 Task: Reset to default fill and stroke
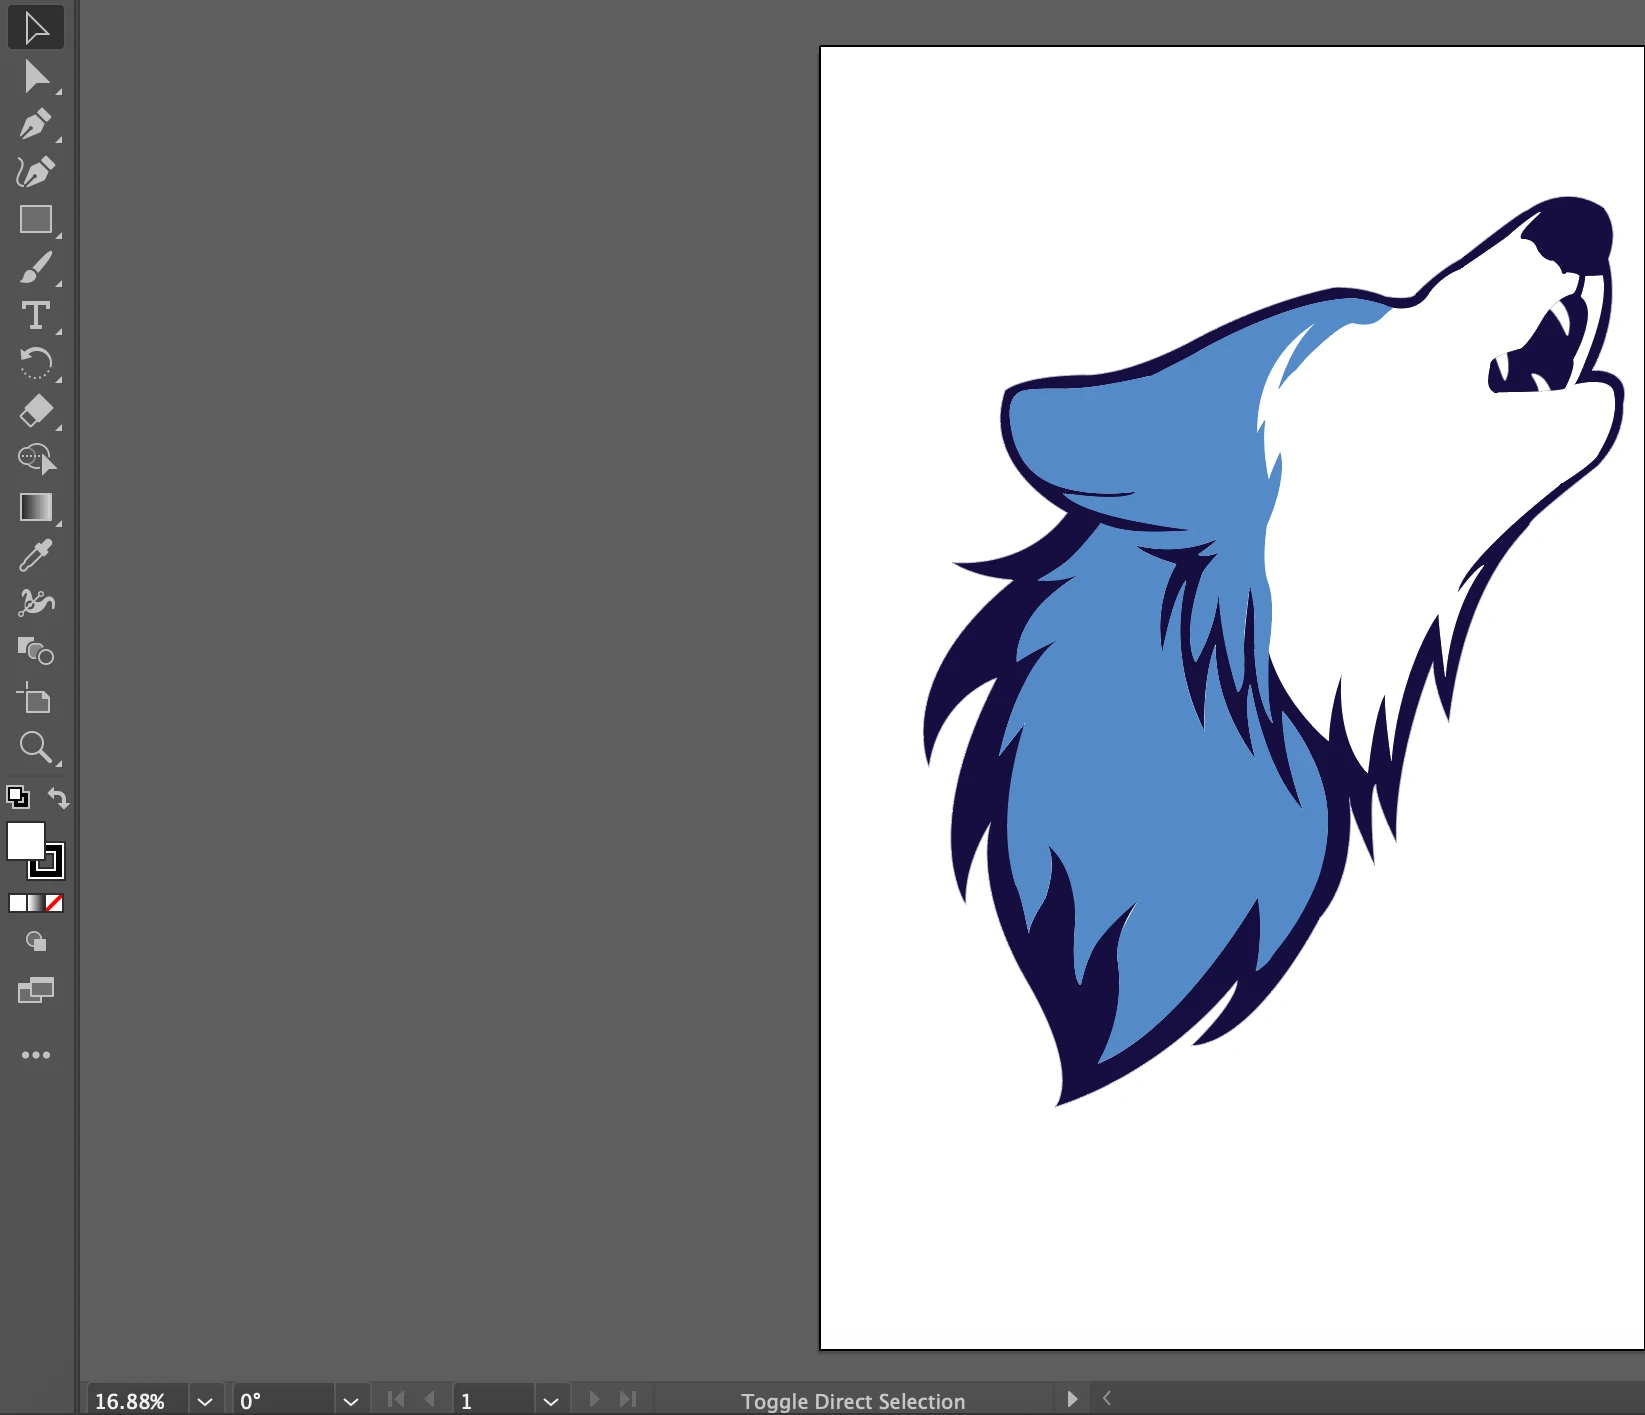pyautogui.click(x=18, y=797)
